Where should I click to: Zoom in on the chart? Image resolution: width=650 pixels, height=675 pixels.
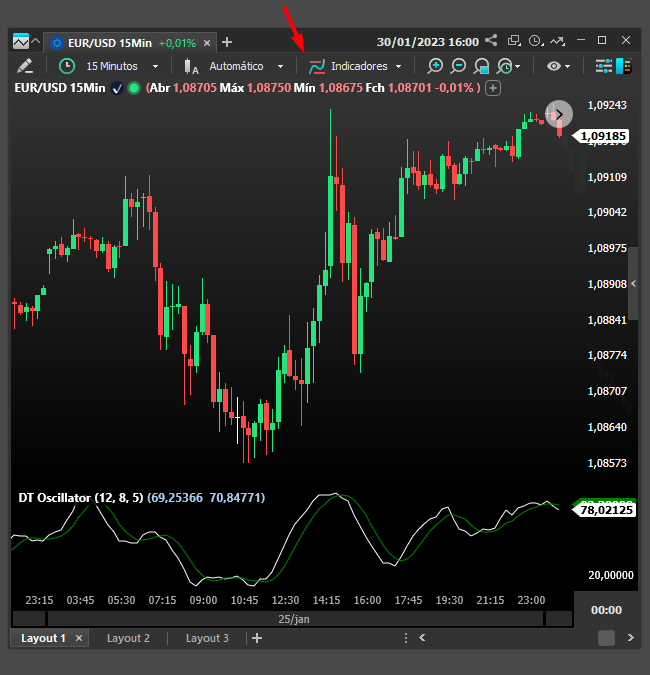[x=435, y=66]
